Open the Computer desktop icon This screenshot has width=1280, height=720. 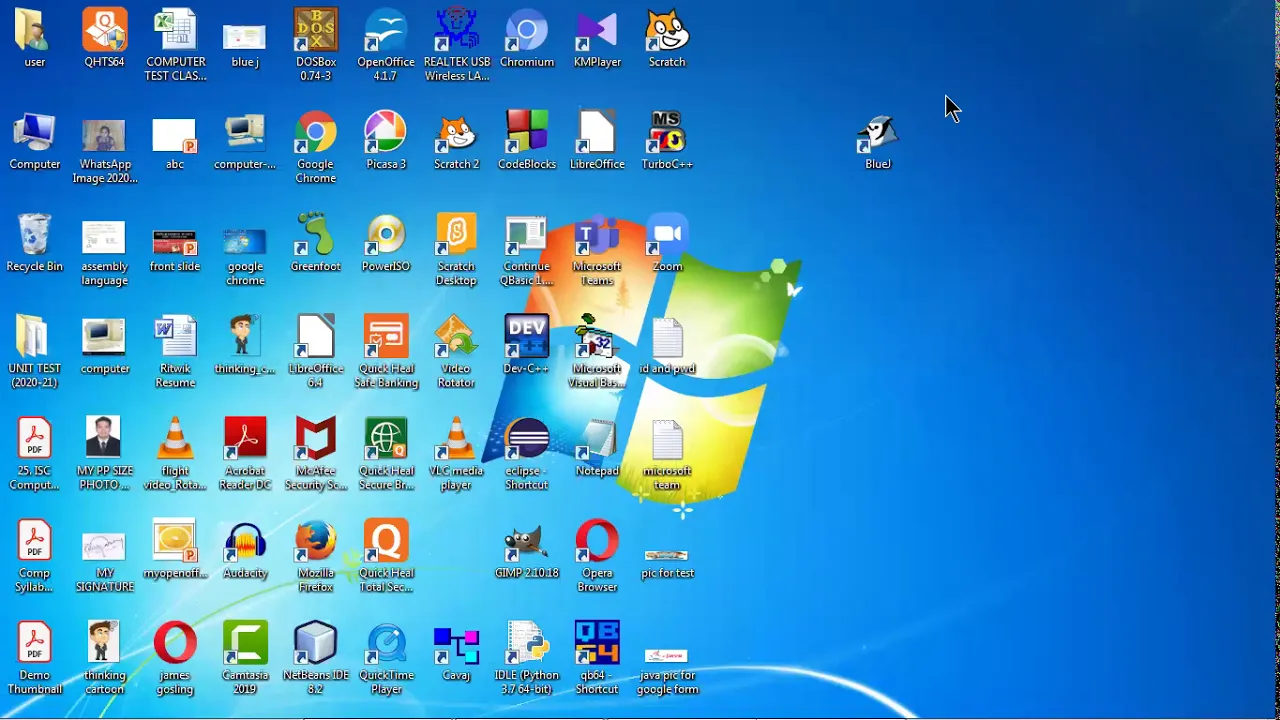click(x=34, y=141)
